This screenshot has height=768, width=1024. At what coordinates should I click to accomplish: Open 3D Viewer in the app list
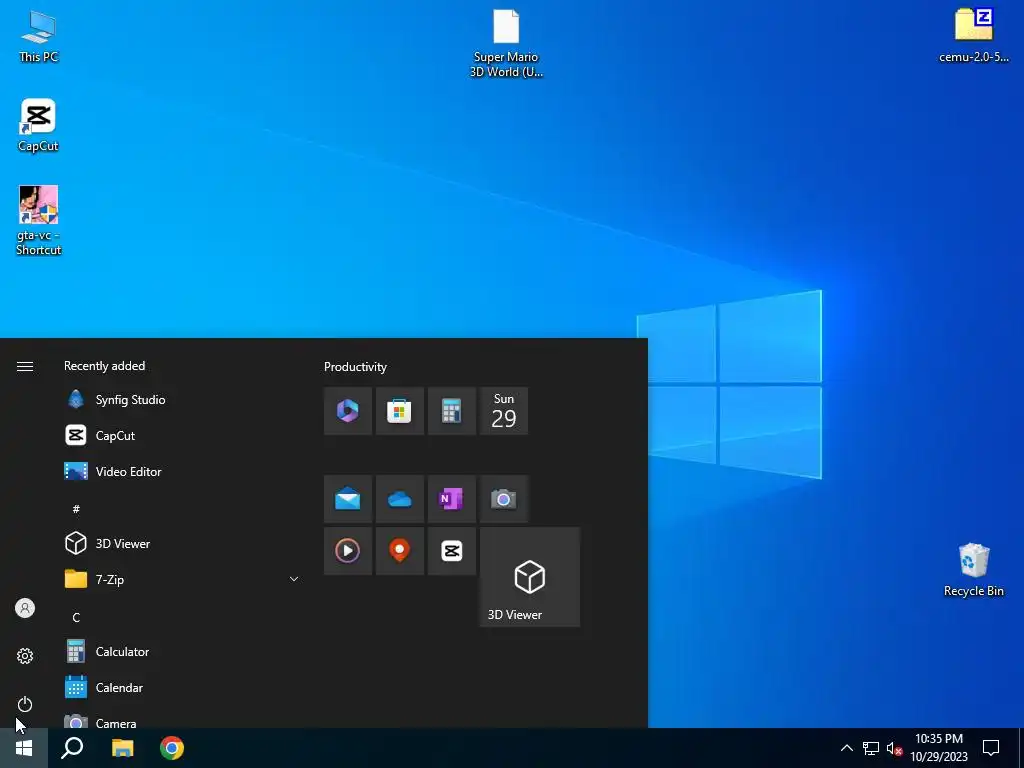pyautogui.click(x=182, y=543)
